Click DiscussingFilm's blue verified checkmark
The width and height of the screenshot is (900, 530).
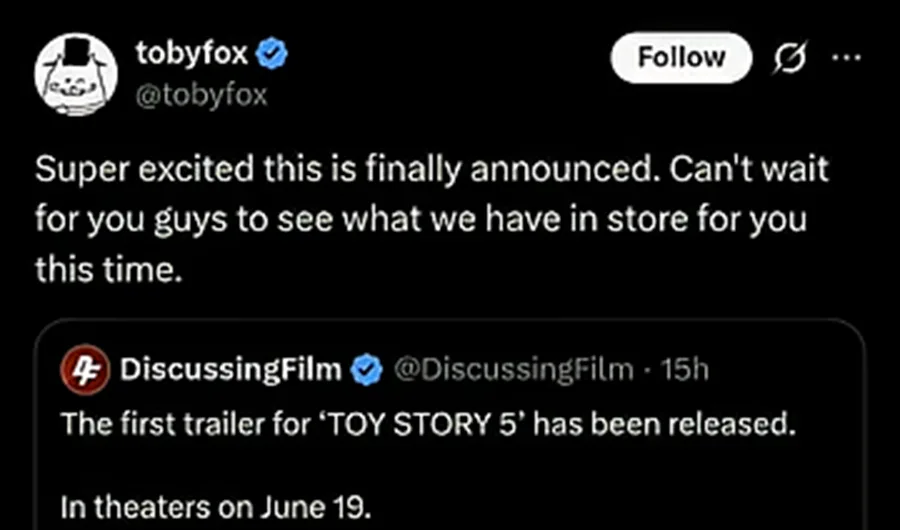368,371
